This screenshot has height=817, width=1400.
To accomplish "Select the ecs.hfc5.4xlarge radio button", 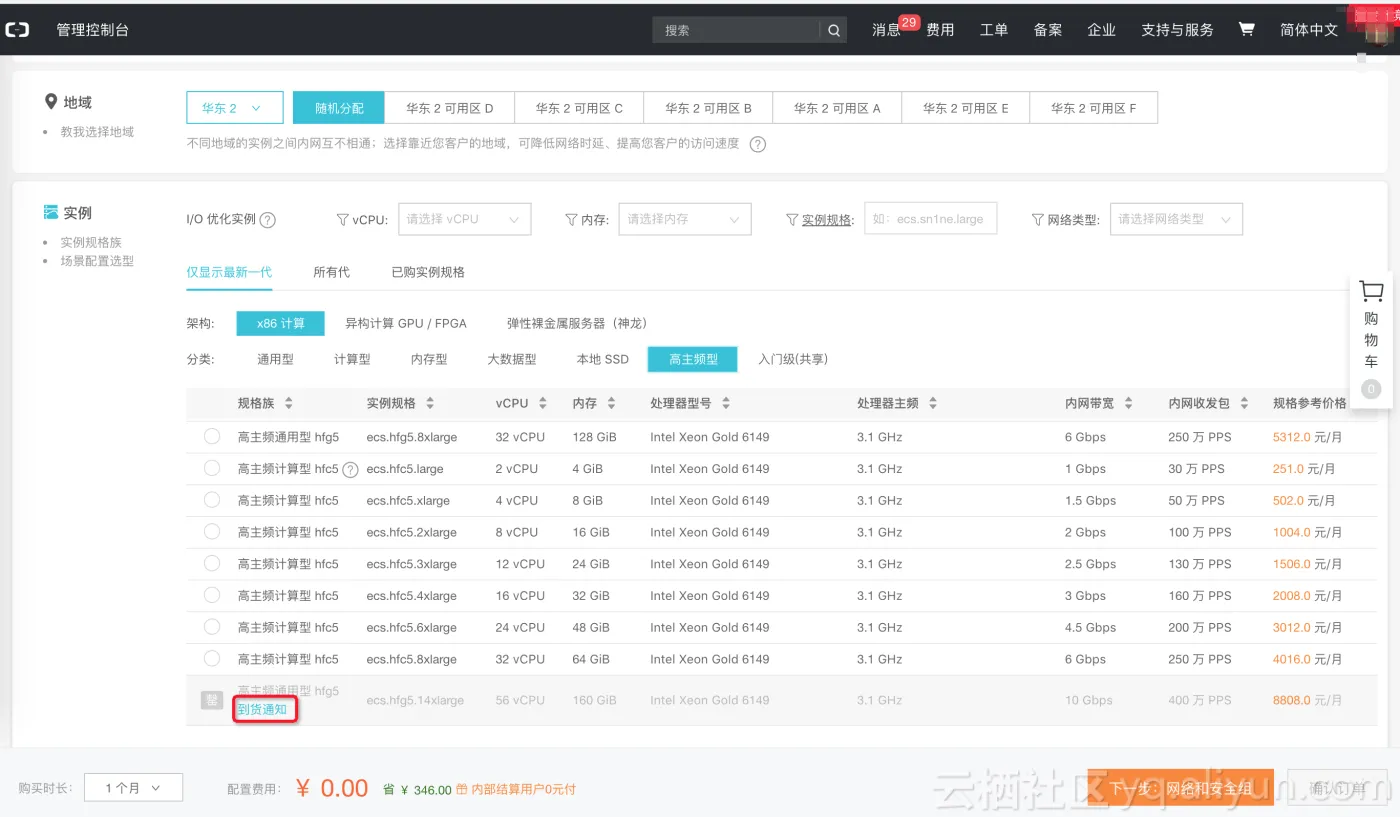I will point(212,595).
